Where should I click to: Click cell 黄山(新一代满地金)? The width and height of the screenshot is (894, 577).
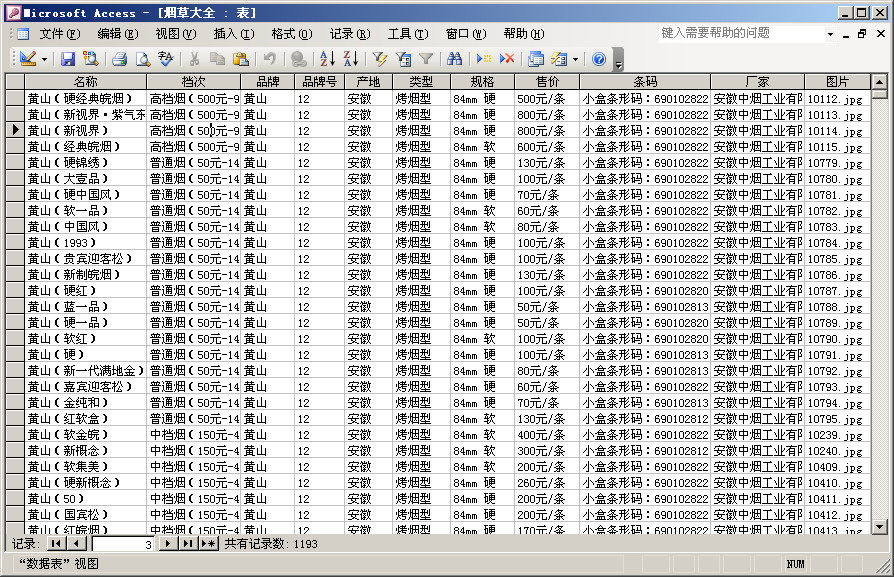pos(86,371)
